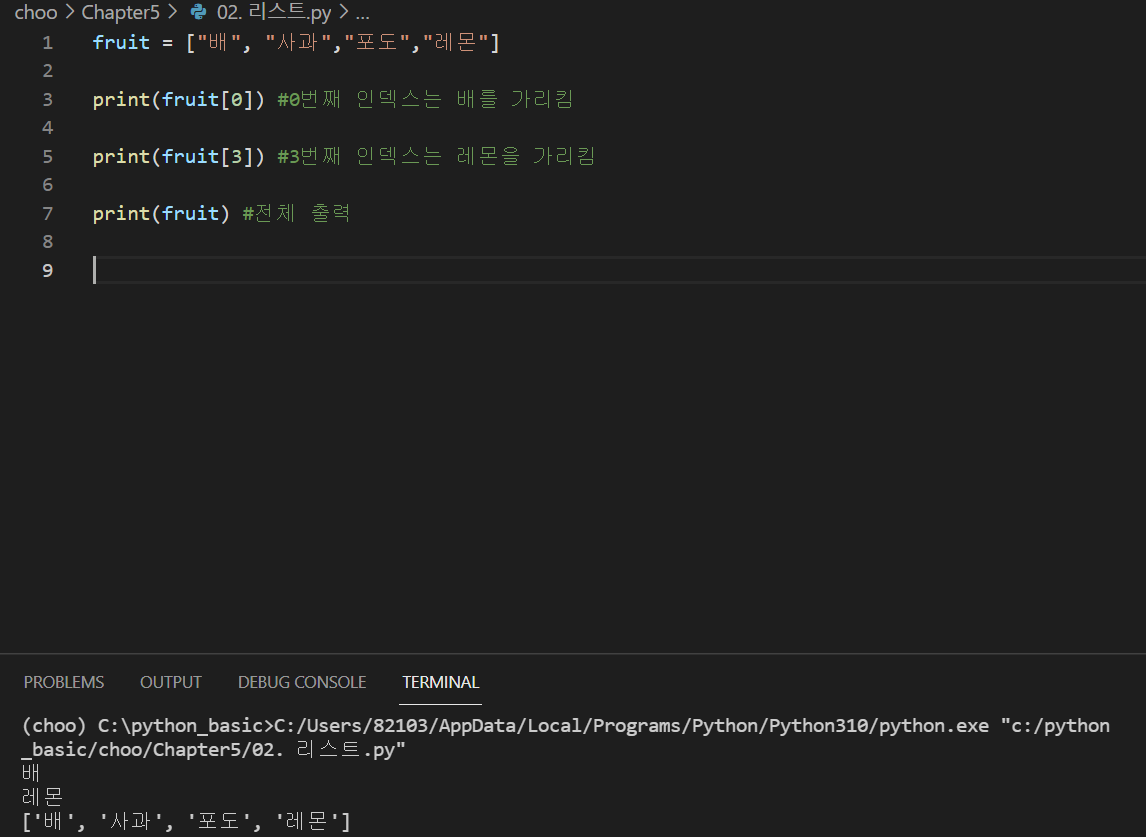Viewport: 1146px width, 837px height.
Task: Click the comment '#전체 출력'
Action: [296, 213]
